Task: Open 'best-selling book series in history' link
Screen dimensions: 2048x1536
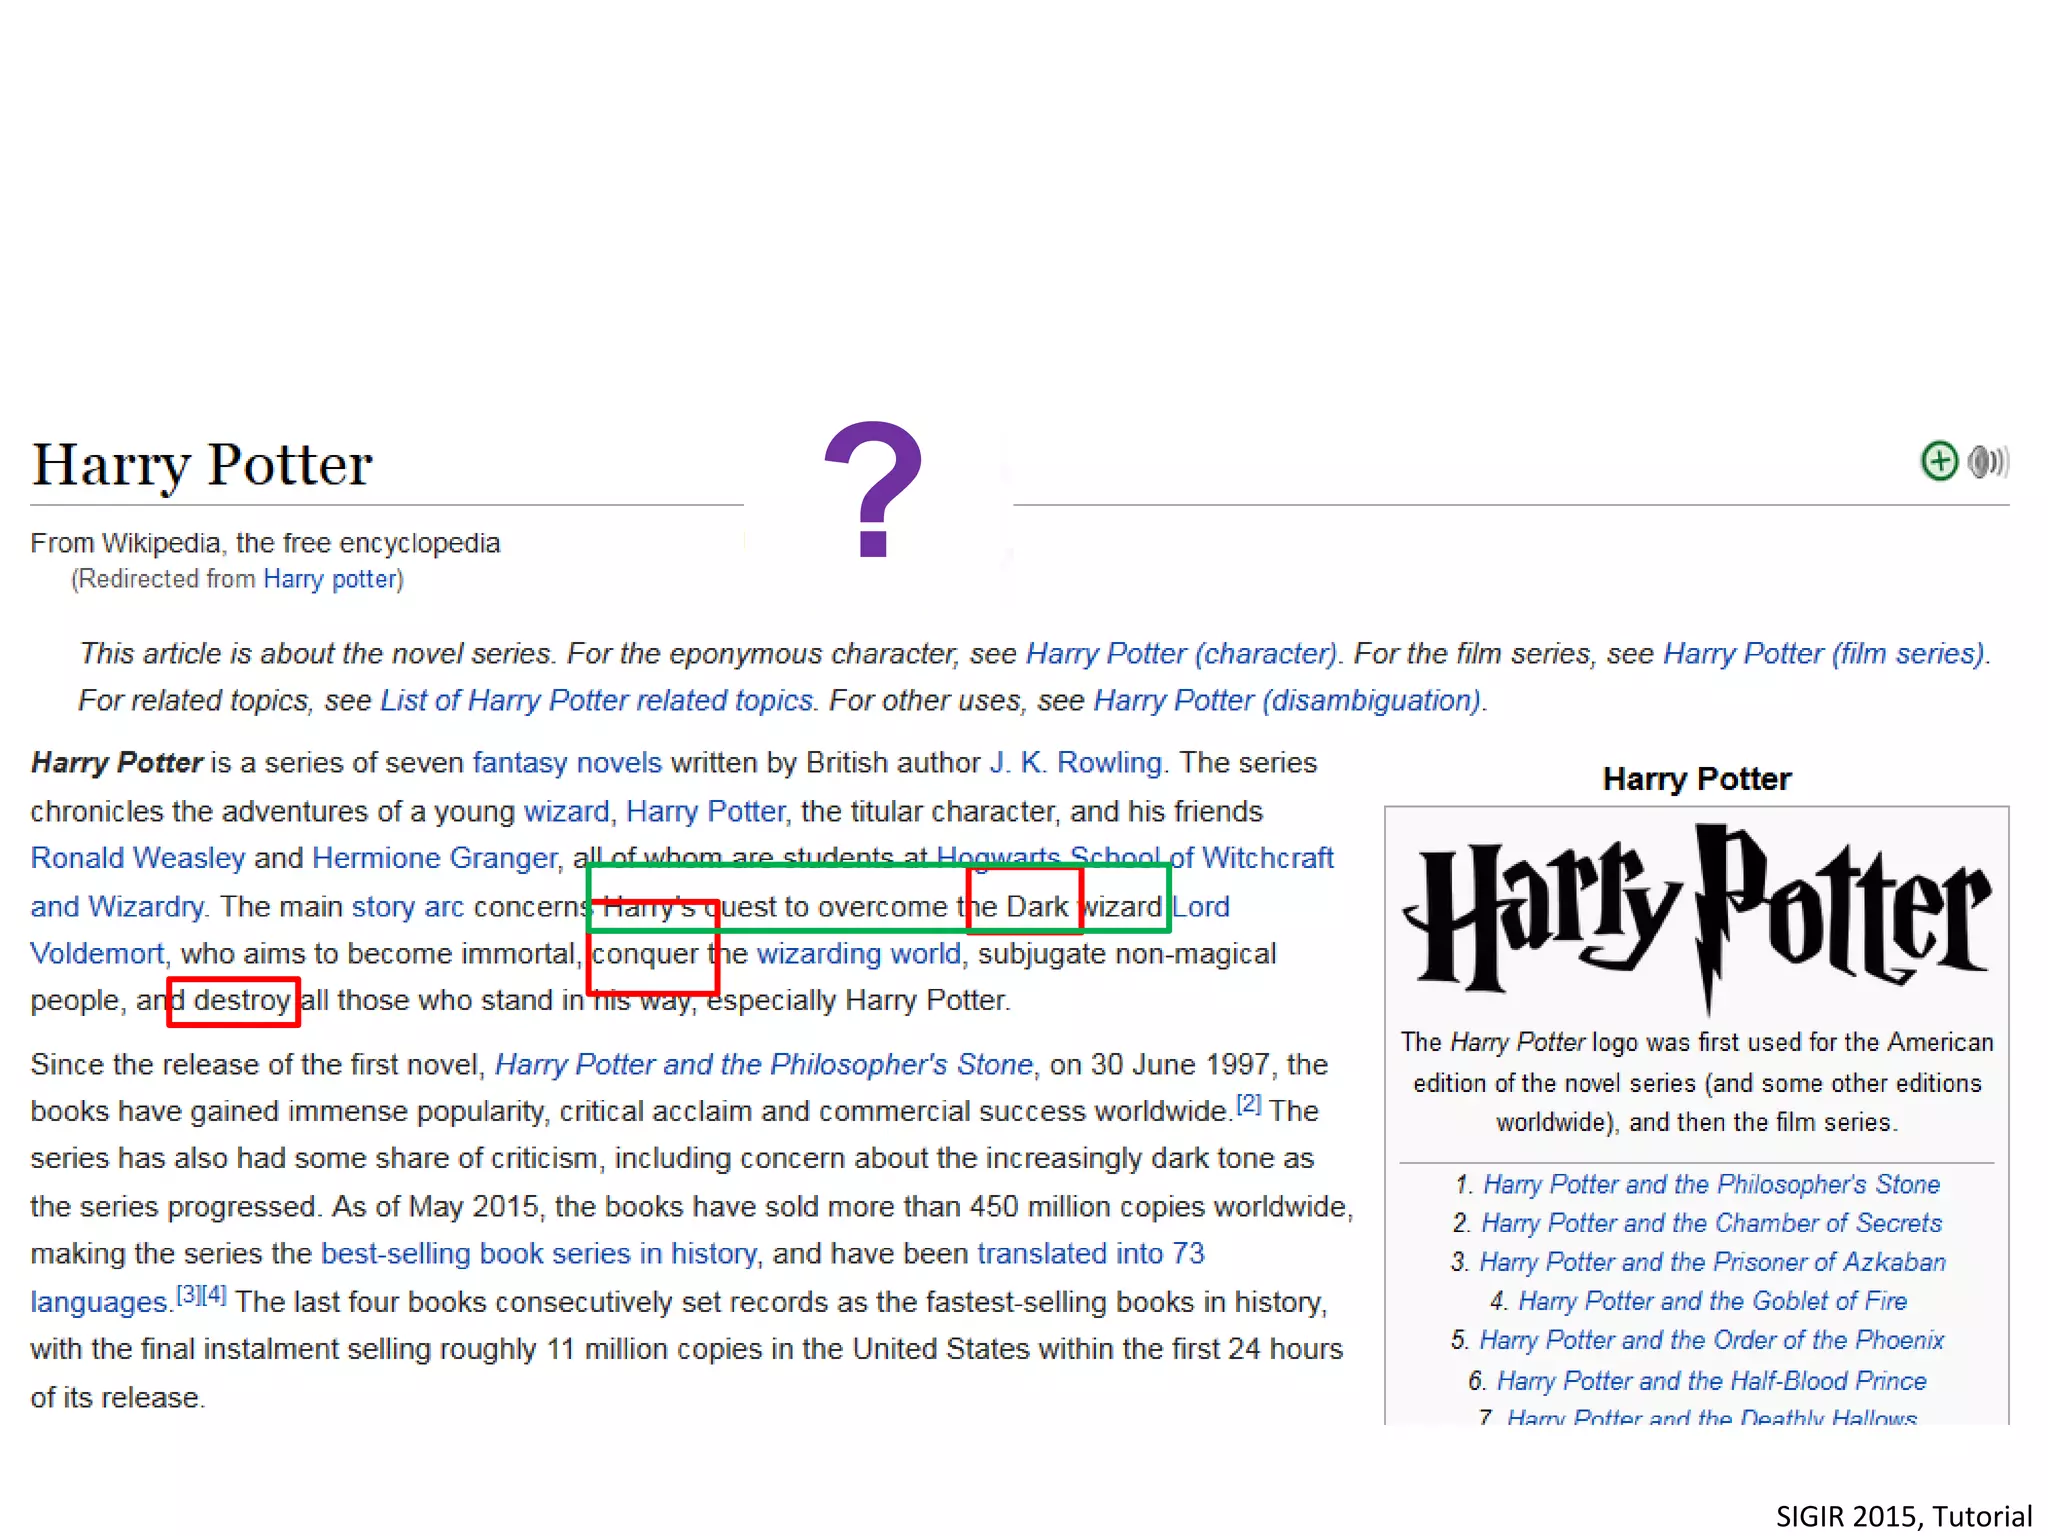Action: 538,1253
